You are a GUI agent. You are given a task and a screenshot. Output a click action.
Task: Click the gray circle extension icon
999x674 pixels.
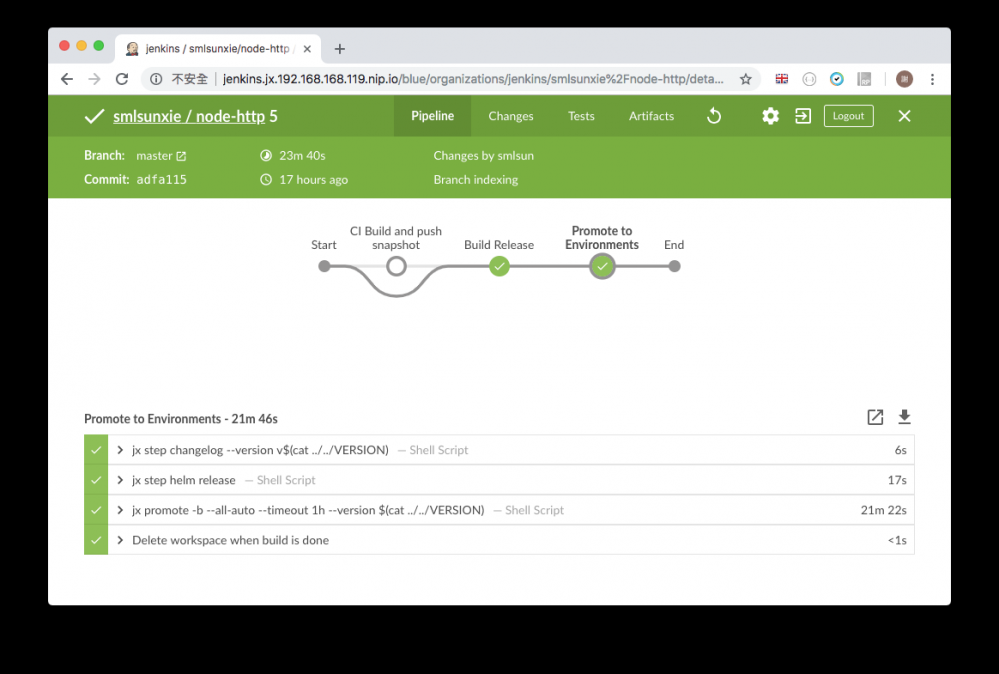coord(809,79)
